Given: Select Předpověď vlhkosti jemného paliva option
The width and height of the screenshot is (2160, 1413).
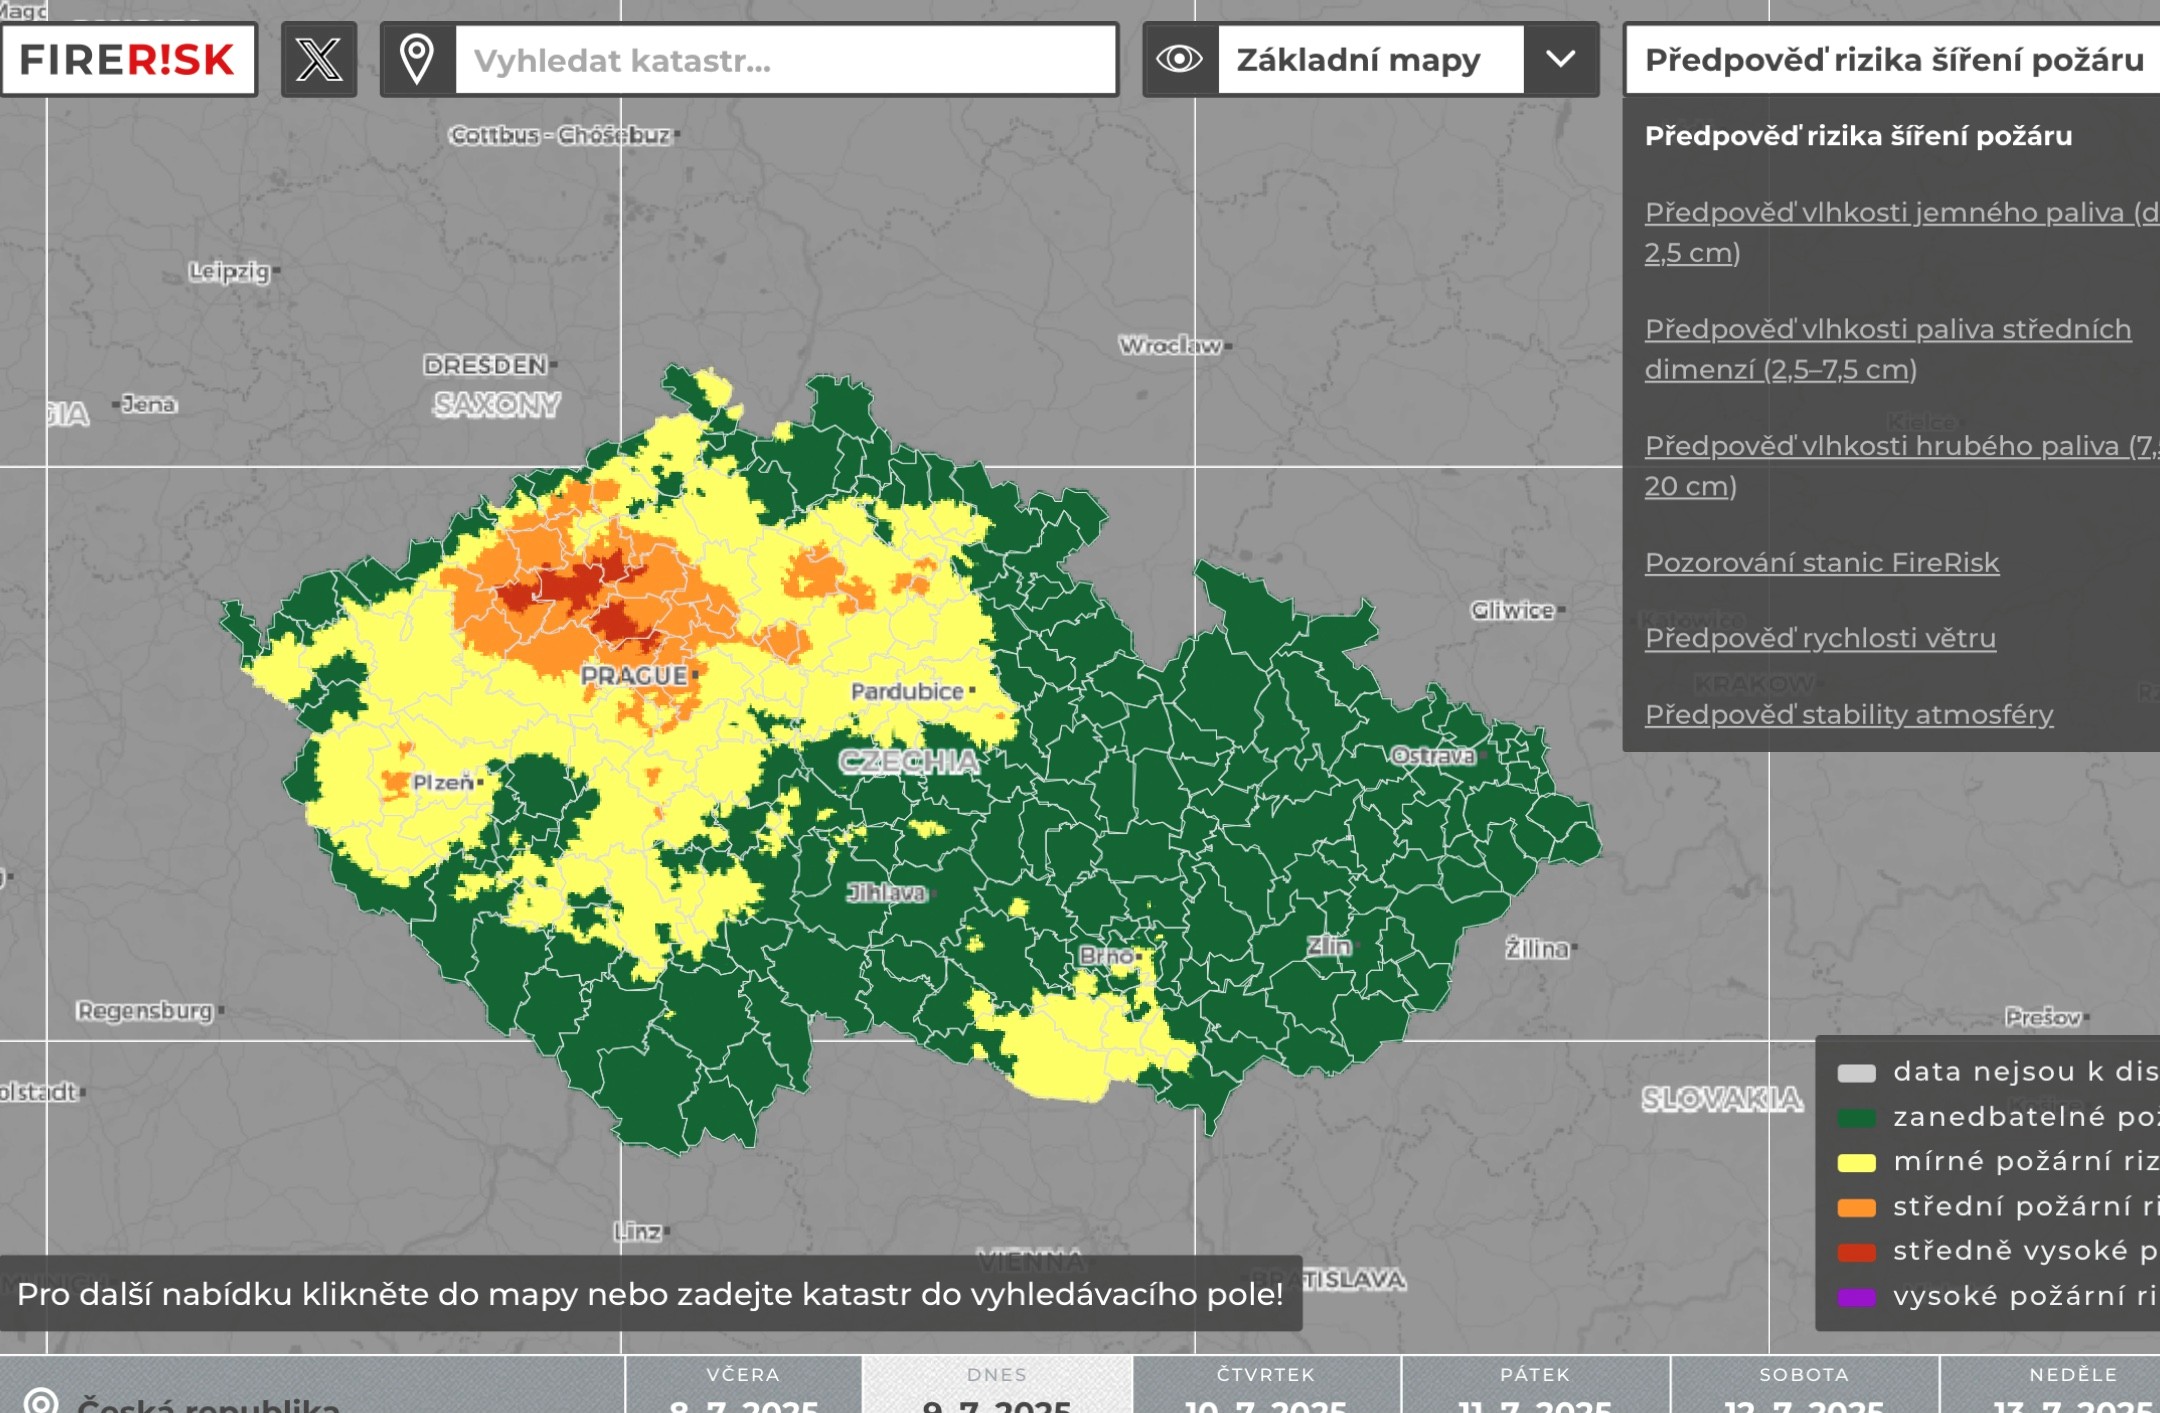Looking at the screenshot, I should coord(1902,232).
